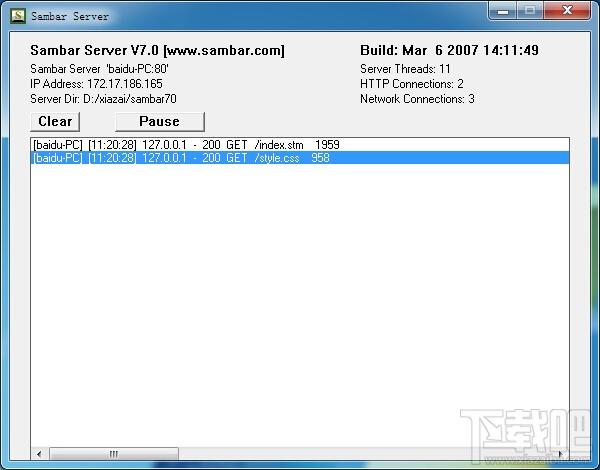Click the 'Build: Mar 6 2007 14:11:49' text

[x=449, y=50]
